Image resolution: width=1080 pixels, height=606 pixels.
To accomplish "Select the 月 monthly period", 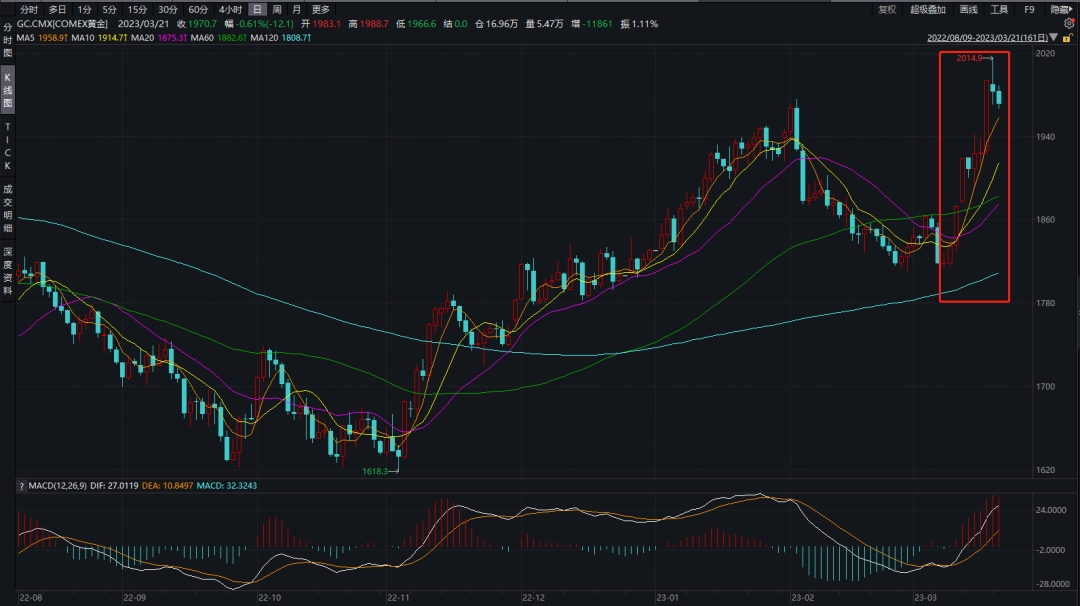I will (x=296, y=9).
